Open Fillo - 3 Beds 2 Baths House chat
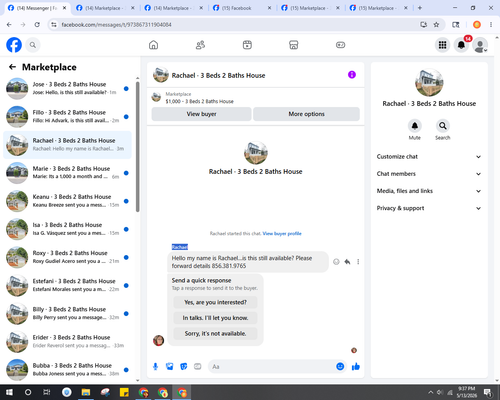 67,117
